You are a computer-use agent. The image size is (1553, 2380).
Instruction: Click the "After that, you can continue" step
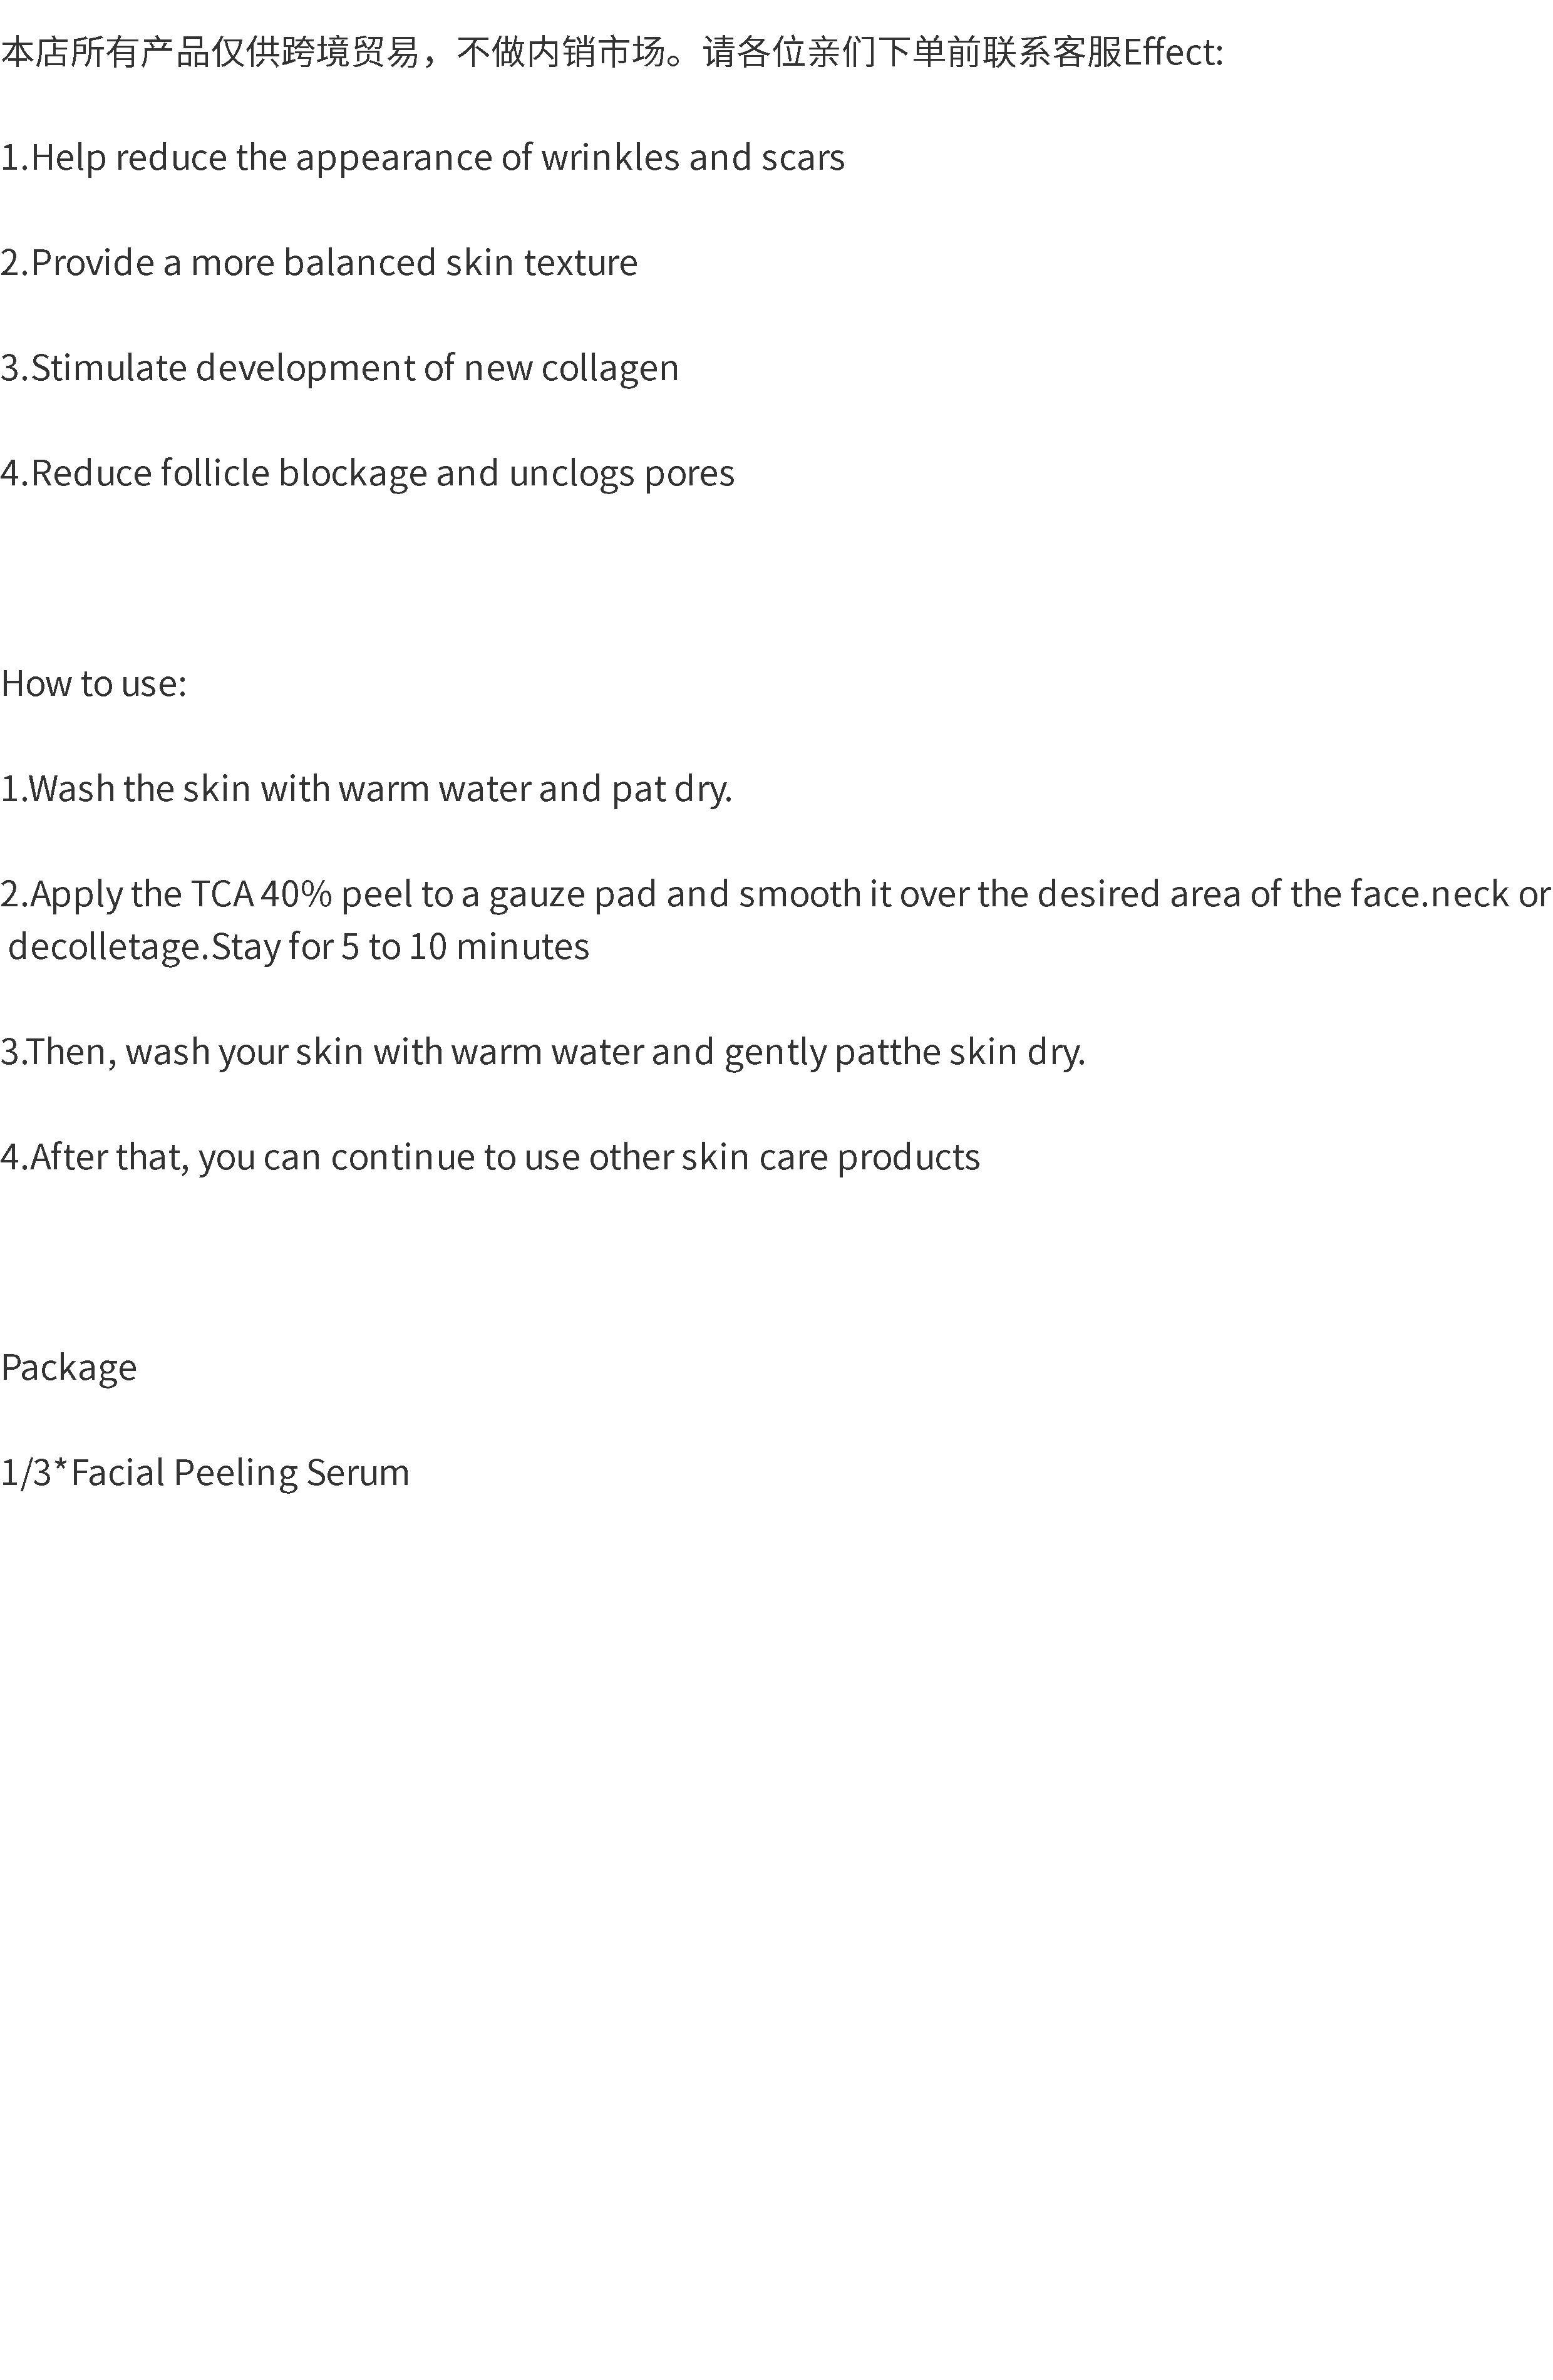tap(490, 1157)
